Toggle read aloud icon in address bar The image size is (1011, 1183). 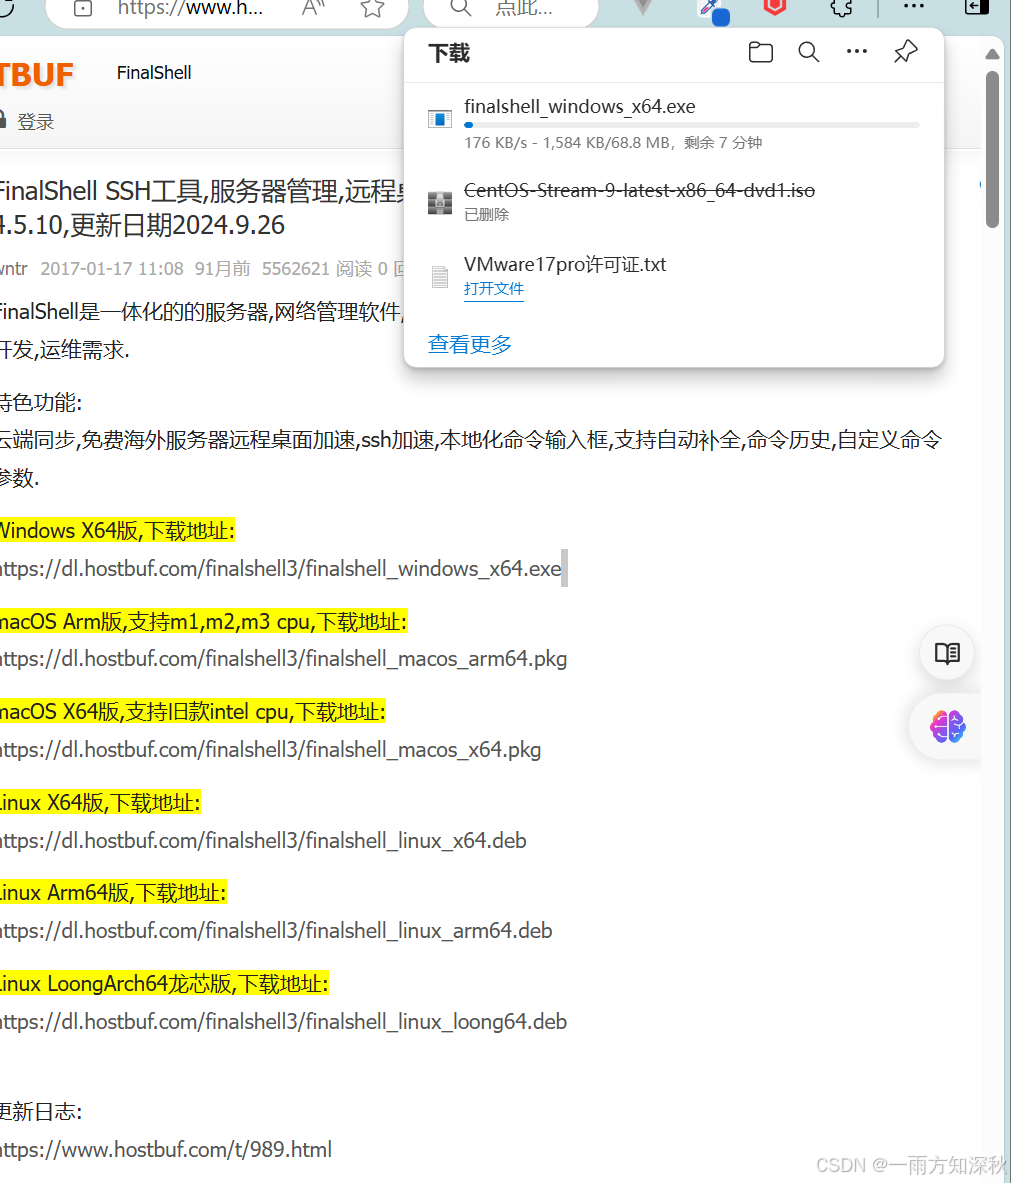[313, 8]
